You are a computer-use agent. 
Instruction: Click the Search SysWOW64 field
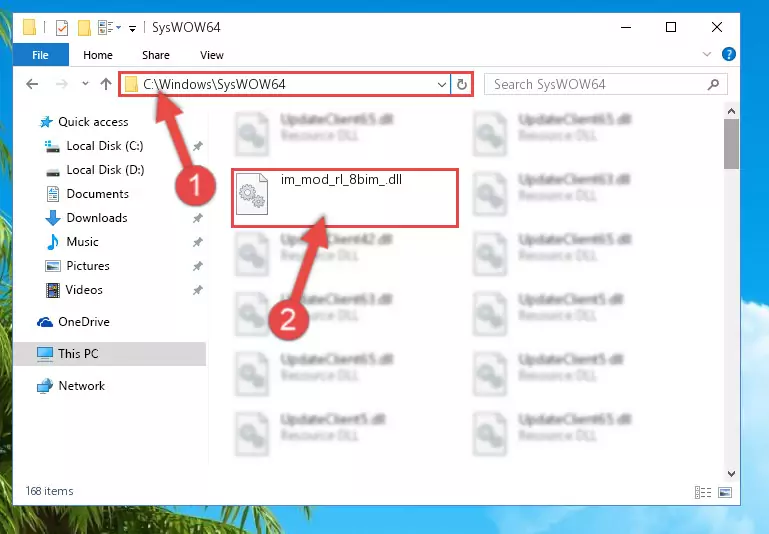pos(606,84)
